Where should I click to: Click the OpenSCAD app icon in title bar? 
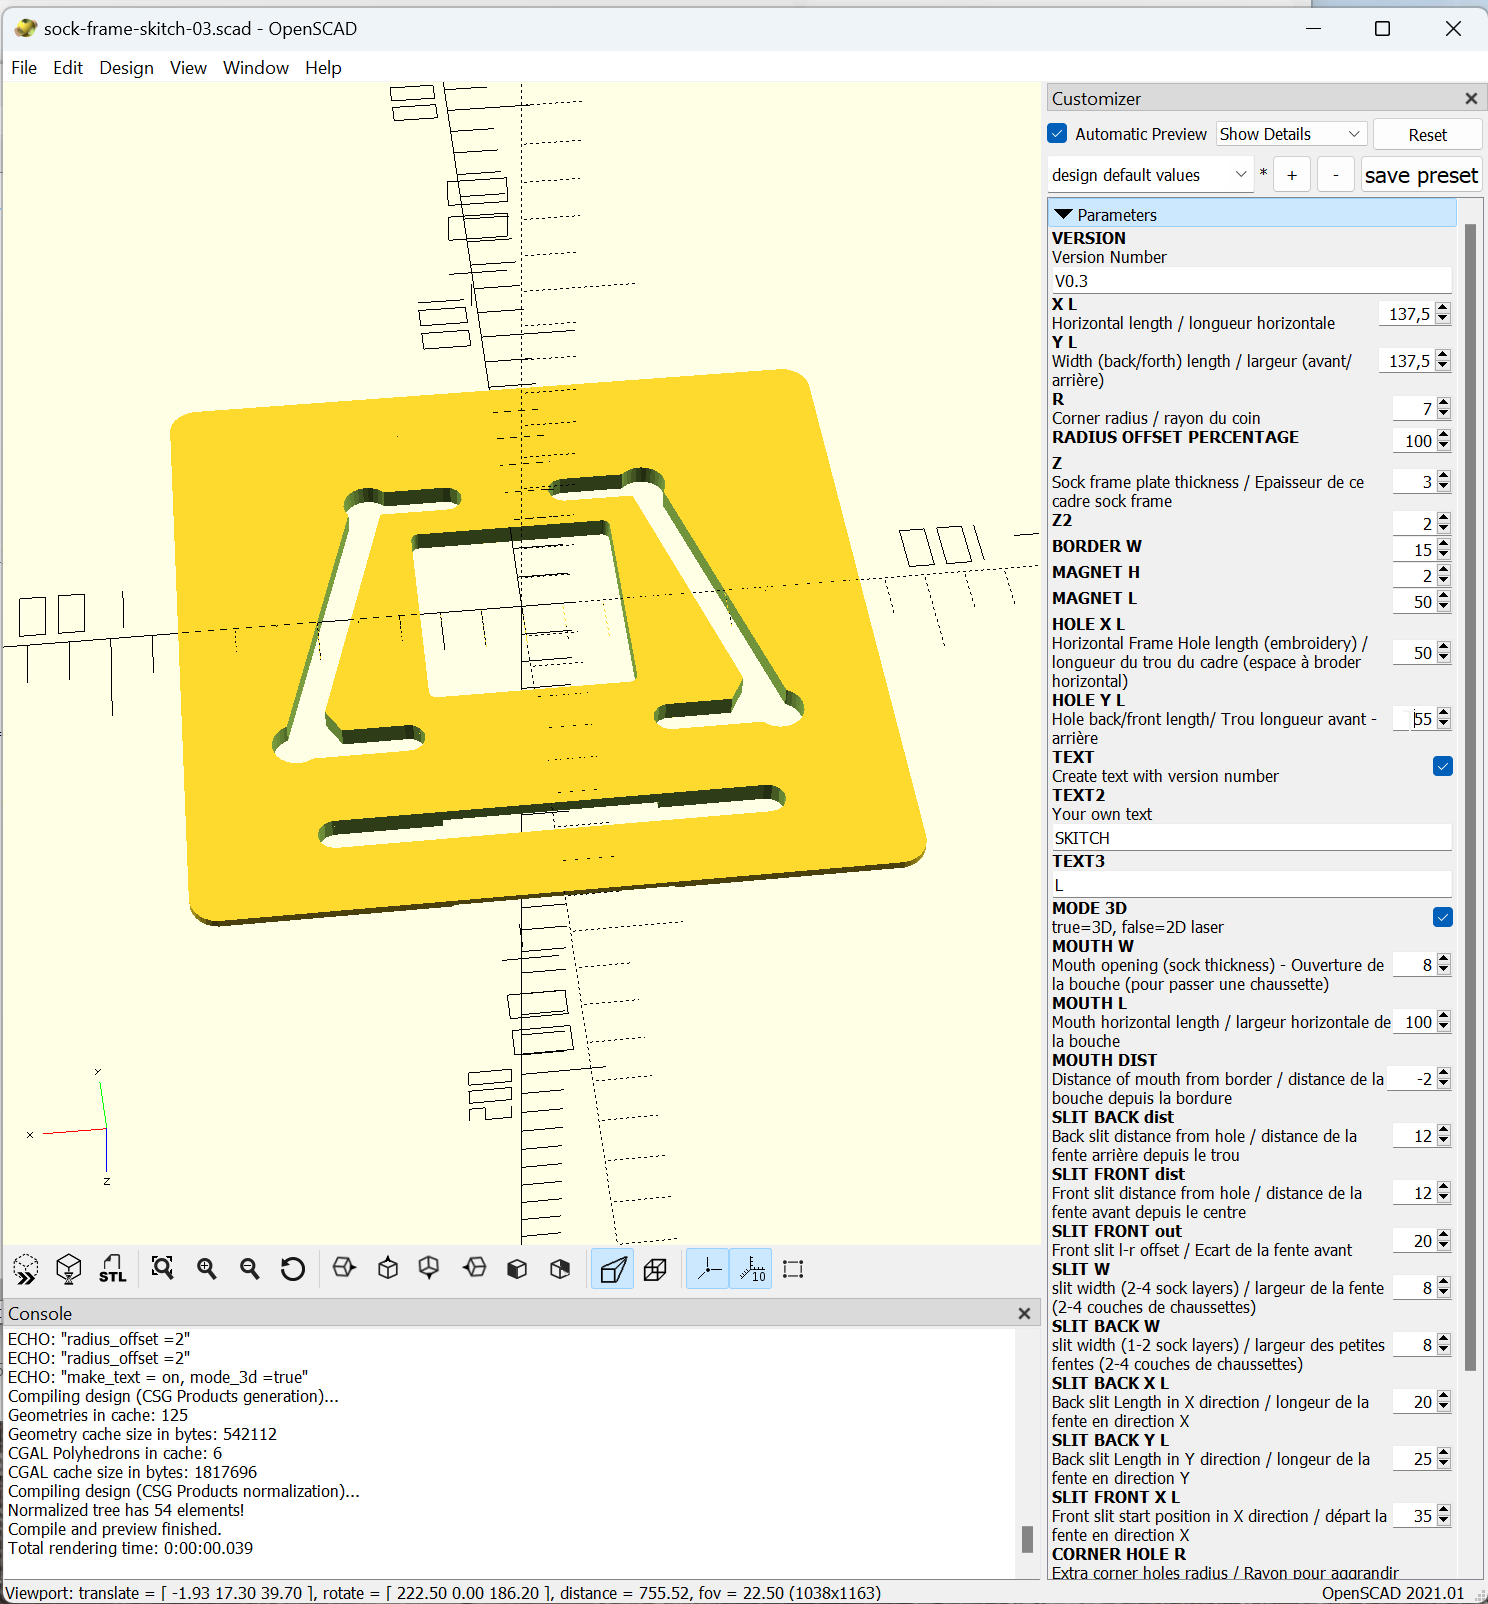(x=25, y=28)
